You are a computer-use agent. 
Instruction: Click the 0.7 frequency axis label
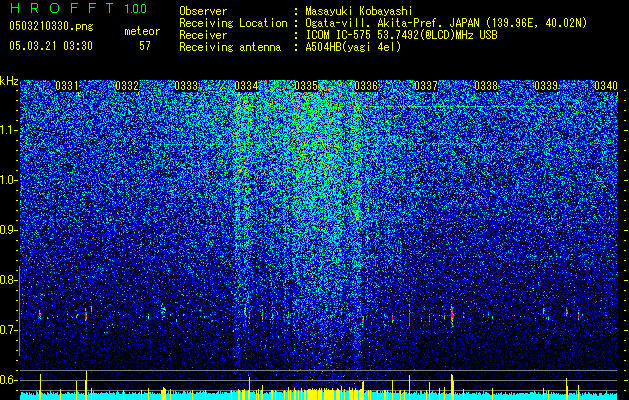(9, 330)
